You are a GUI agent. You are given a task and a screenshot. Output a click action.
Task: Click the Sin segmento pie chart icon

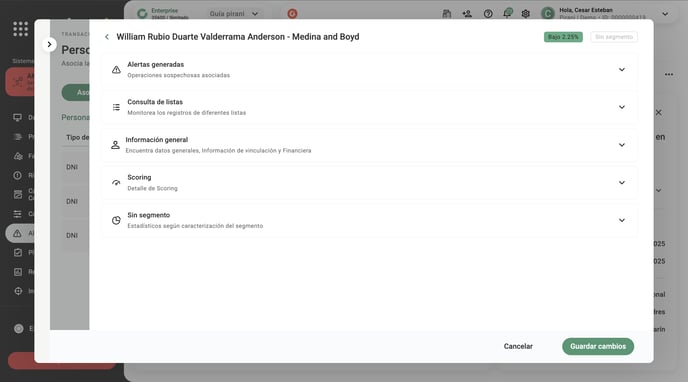[x=116, y=220]
